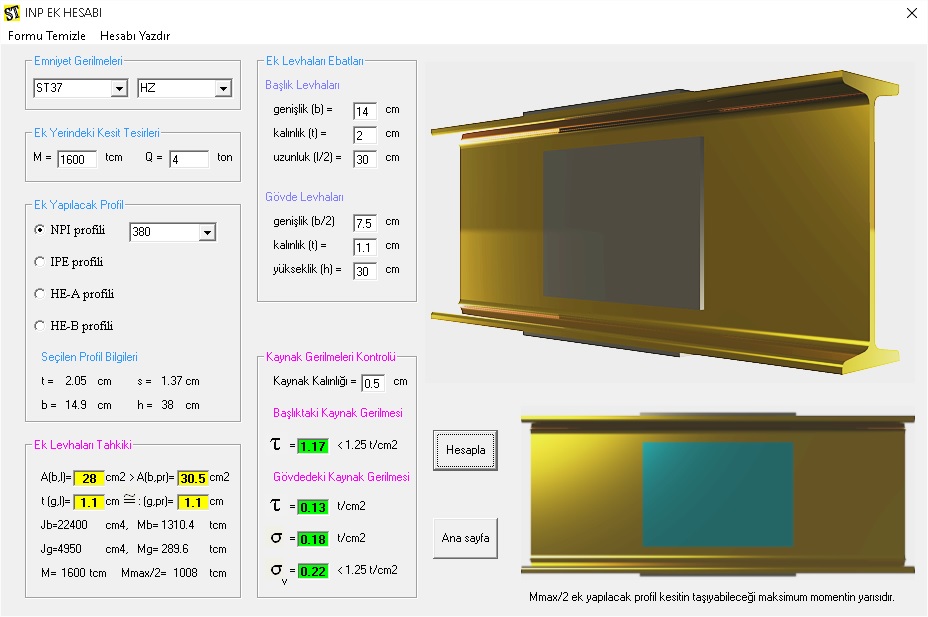
Task: Click the Mmax/2= 1008 value text
Action: click(x=159, y=573)
